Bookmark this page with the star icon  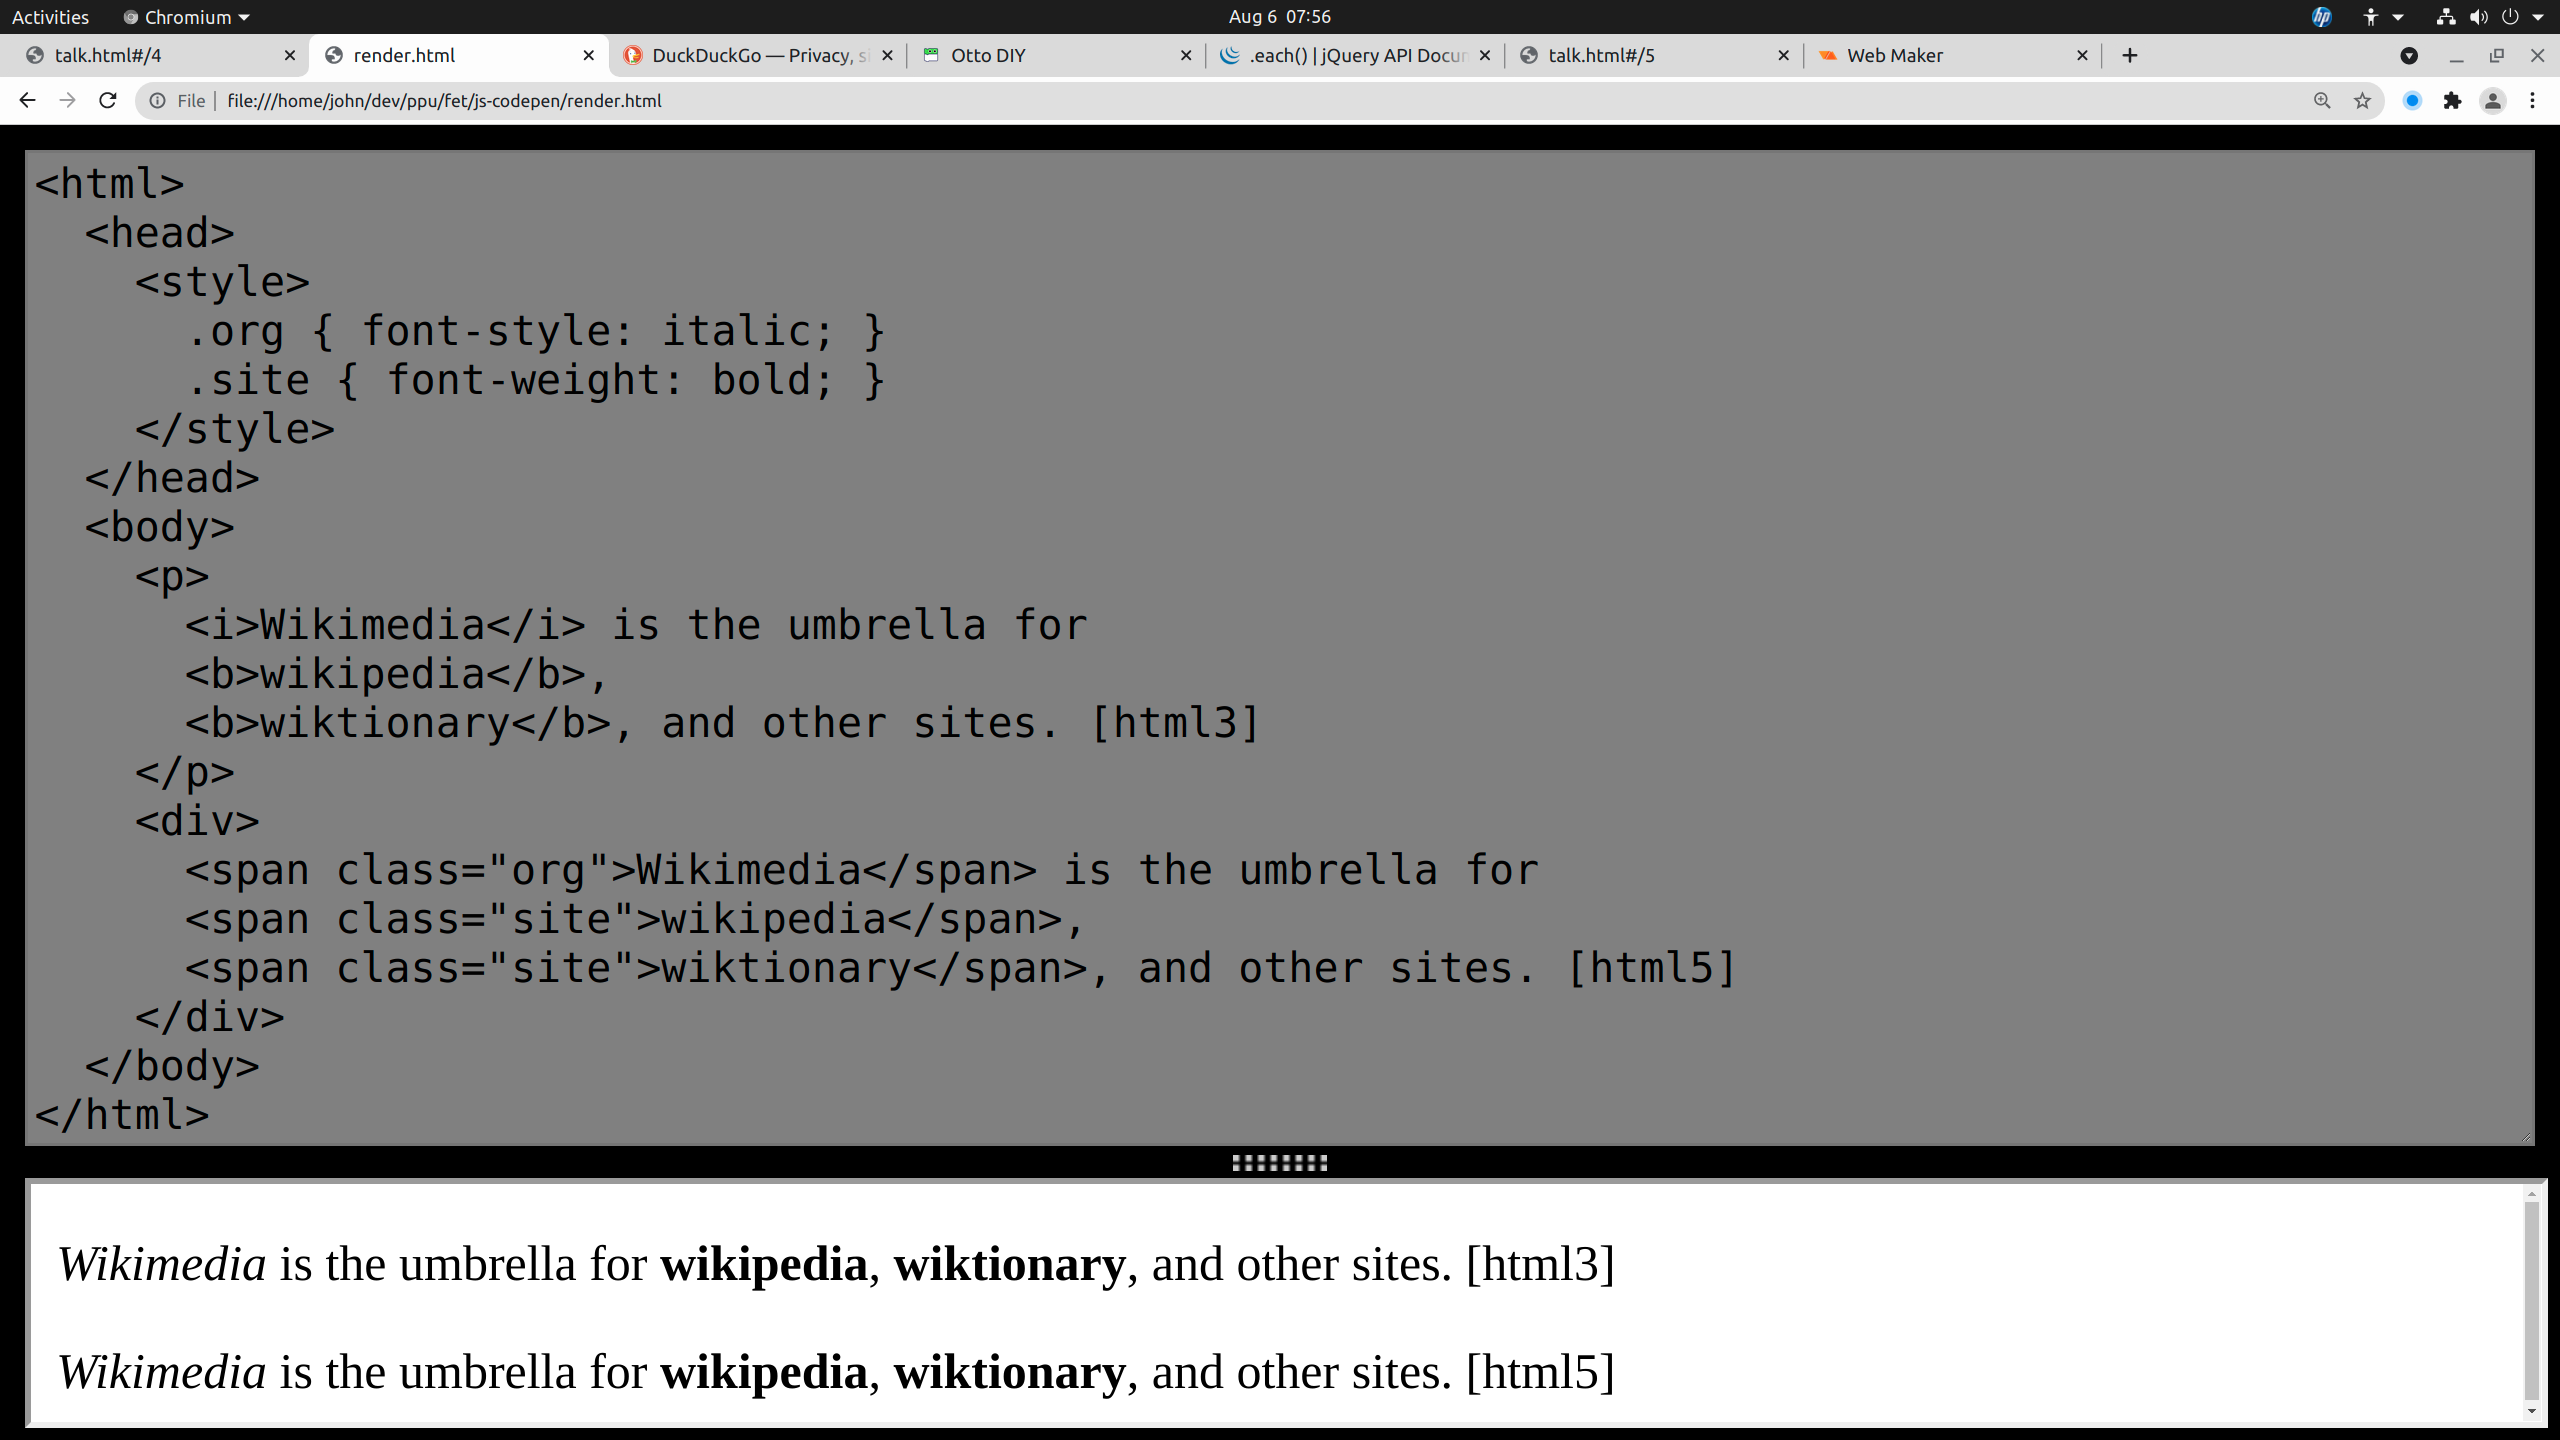[x=2362, y=100]
